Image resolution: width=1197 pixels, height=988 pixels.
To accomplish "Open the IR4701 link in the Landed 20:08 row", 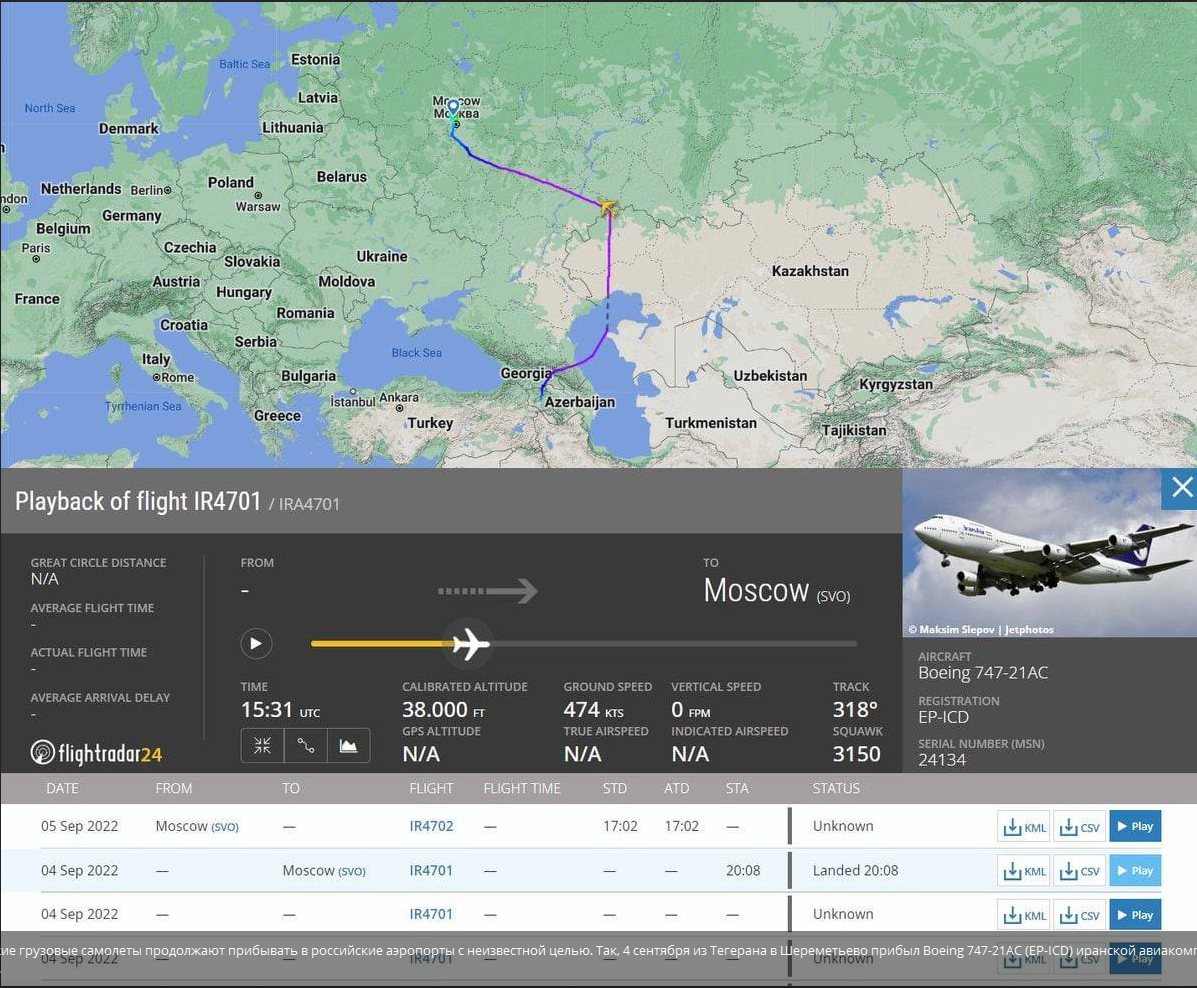I will [431, 870].
